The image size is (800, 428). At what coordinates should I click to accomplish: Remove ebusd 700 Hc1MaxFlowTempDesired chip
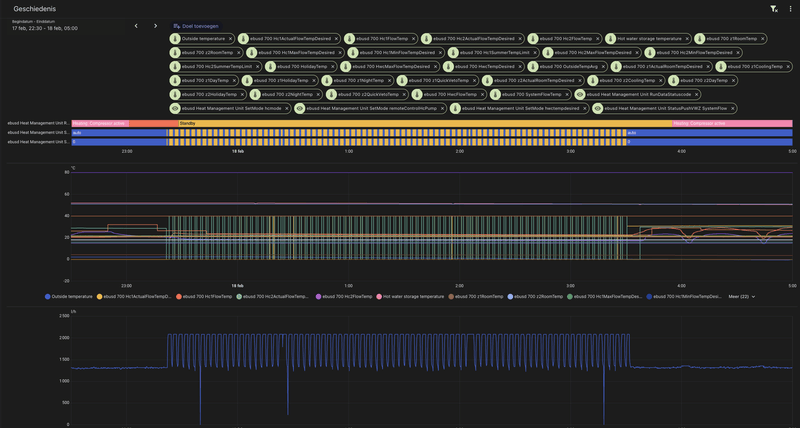[x=340, y=53]
